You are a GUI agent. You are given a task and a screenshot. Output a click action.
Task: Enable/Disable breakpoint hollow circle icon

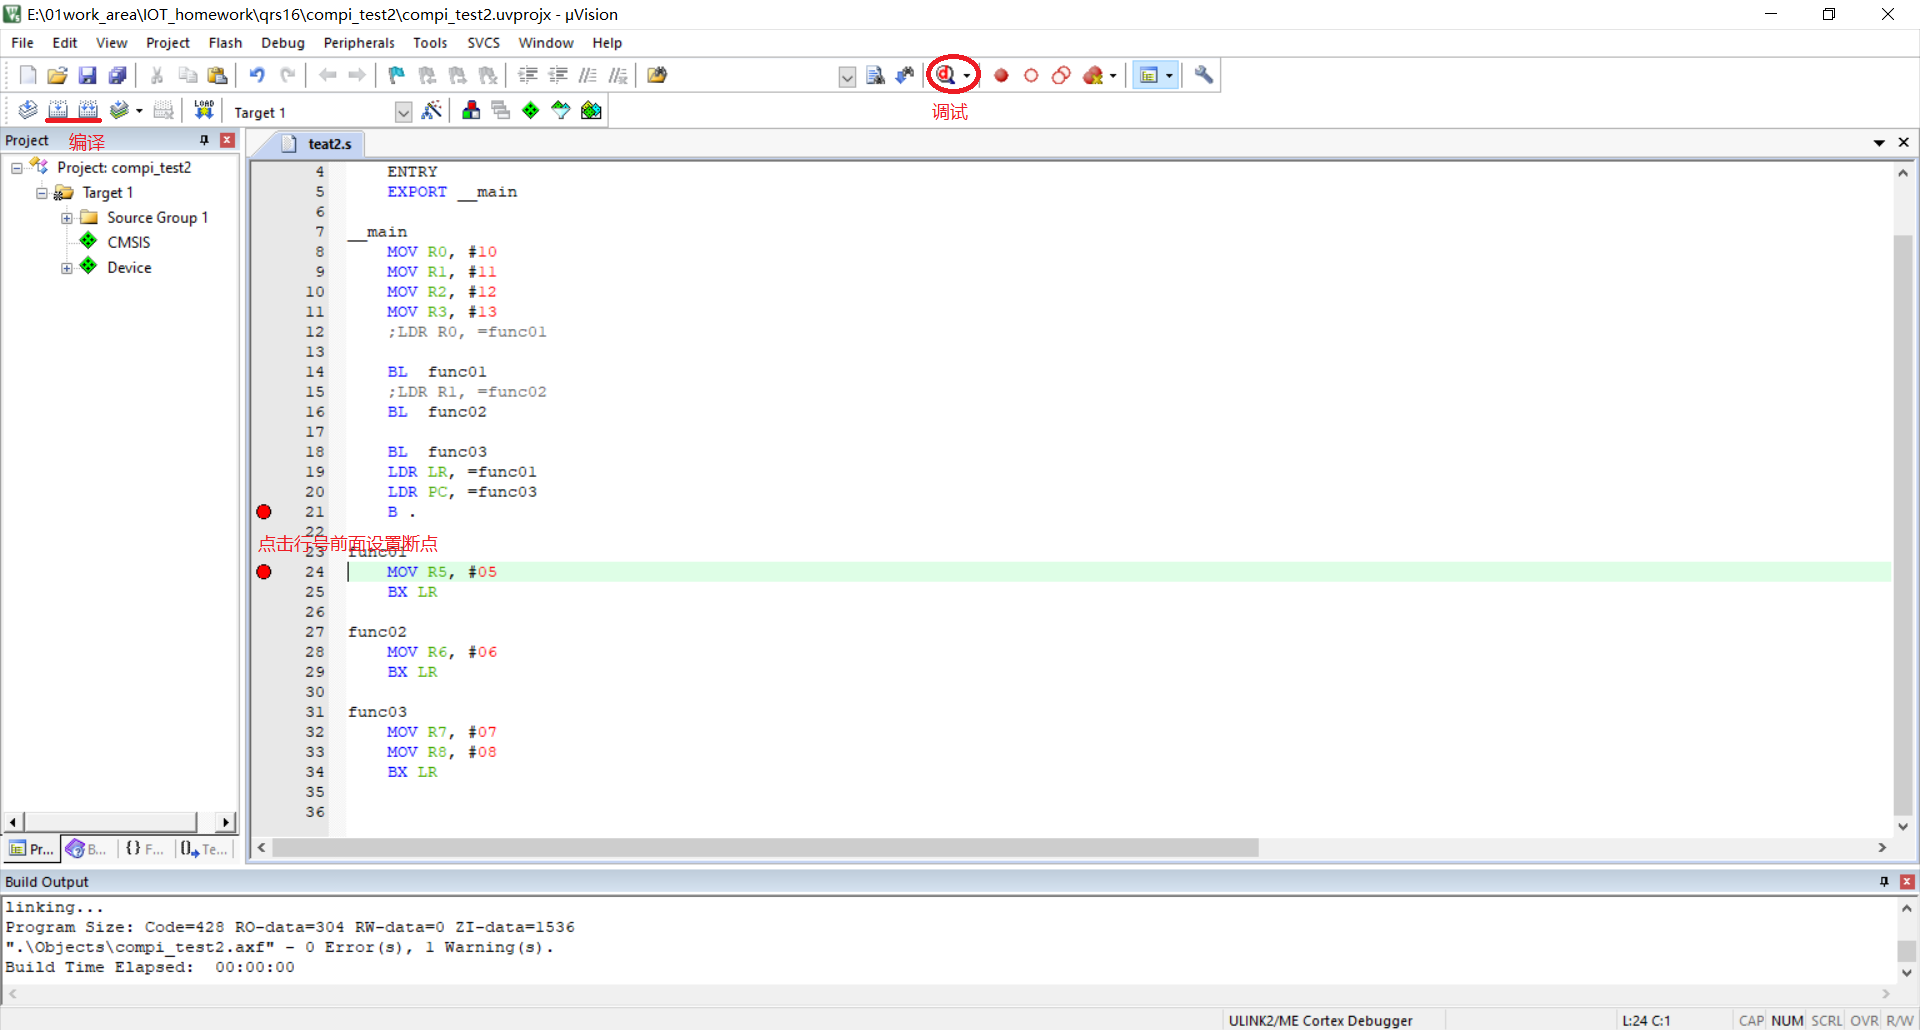click(x=1031, y=75)
